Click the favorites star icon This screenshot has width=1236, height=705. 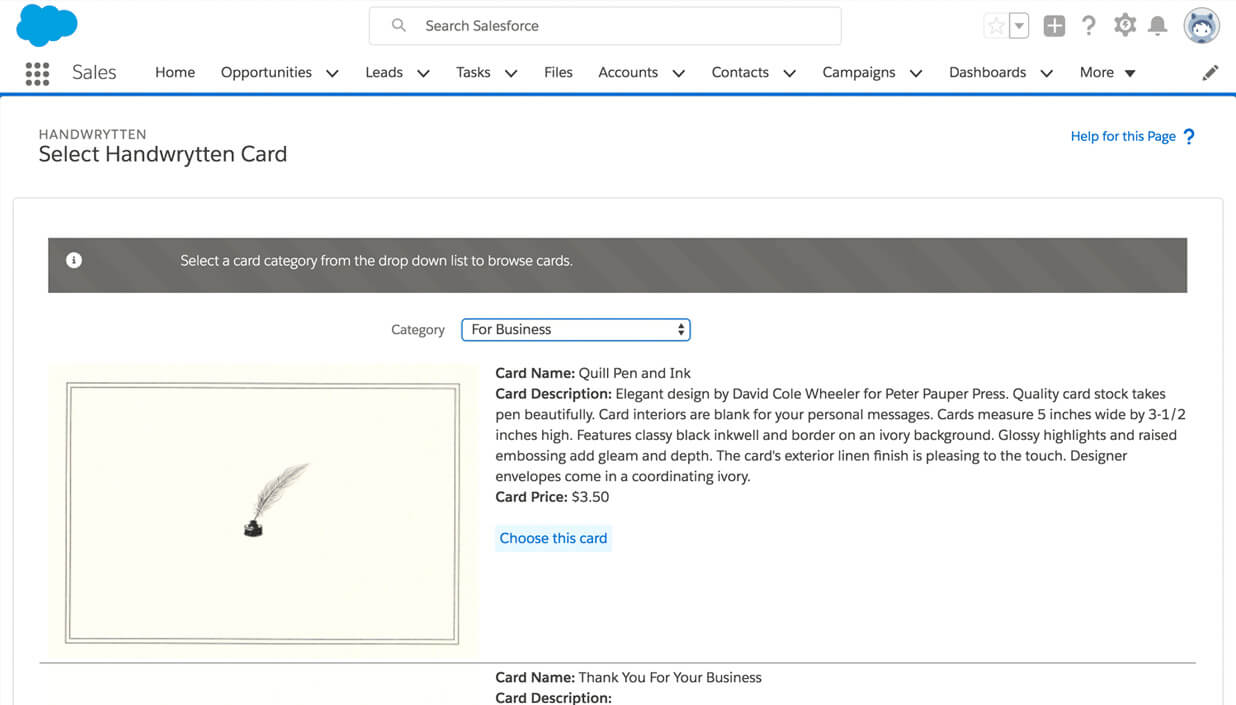[995, 27]
